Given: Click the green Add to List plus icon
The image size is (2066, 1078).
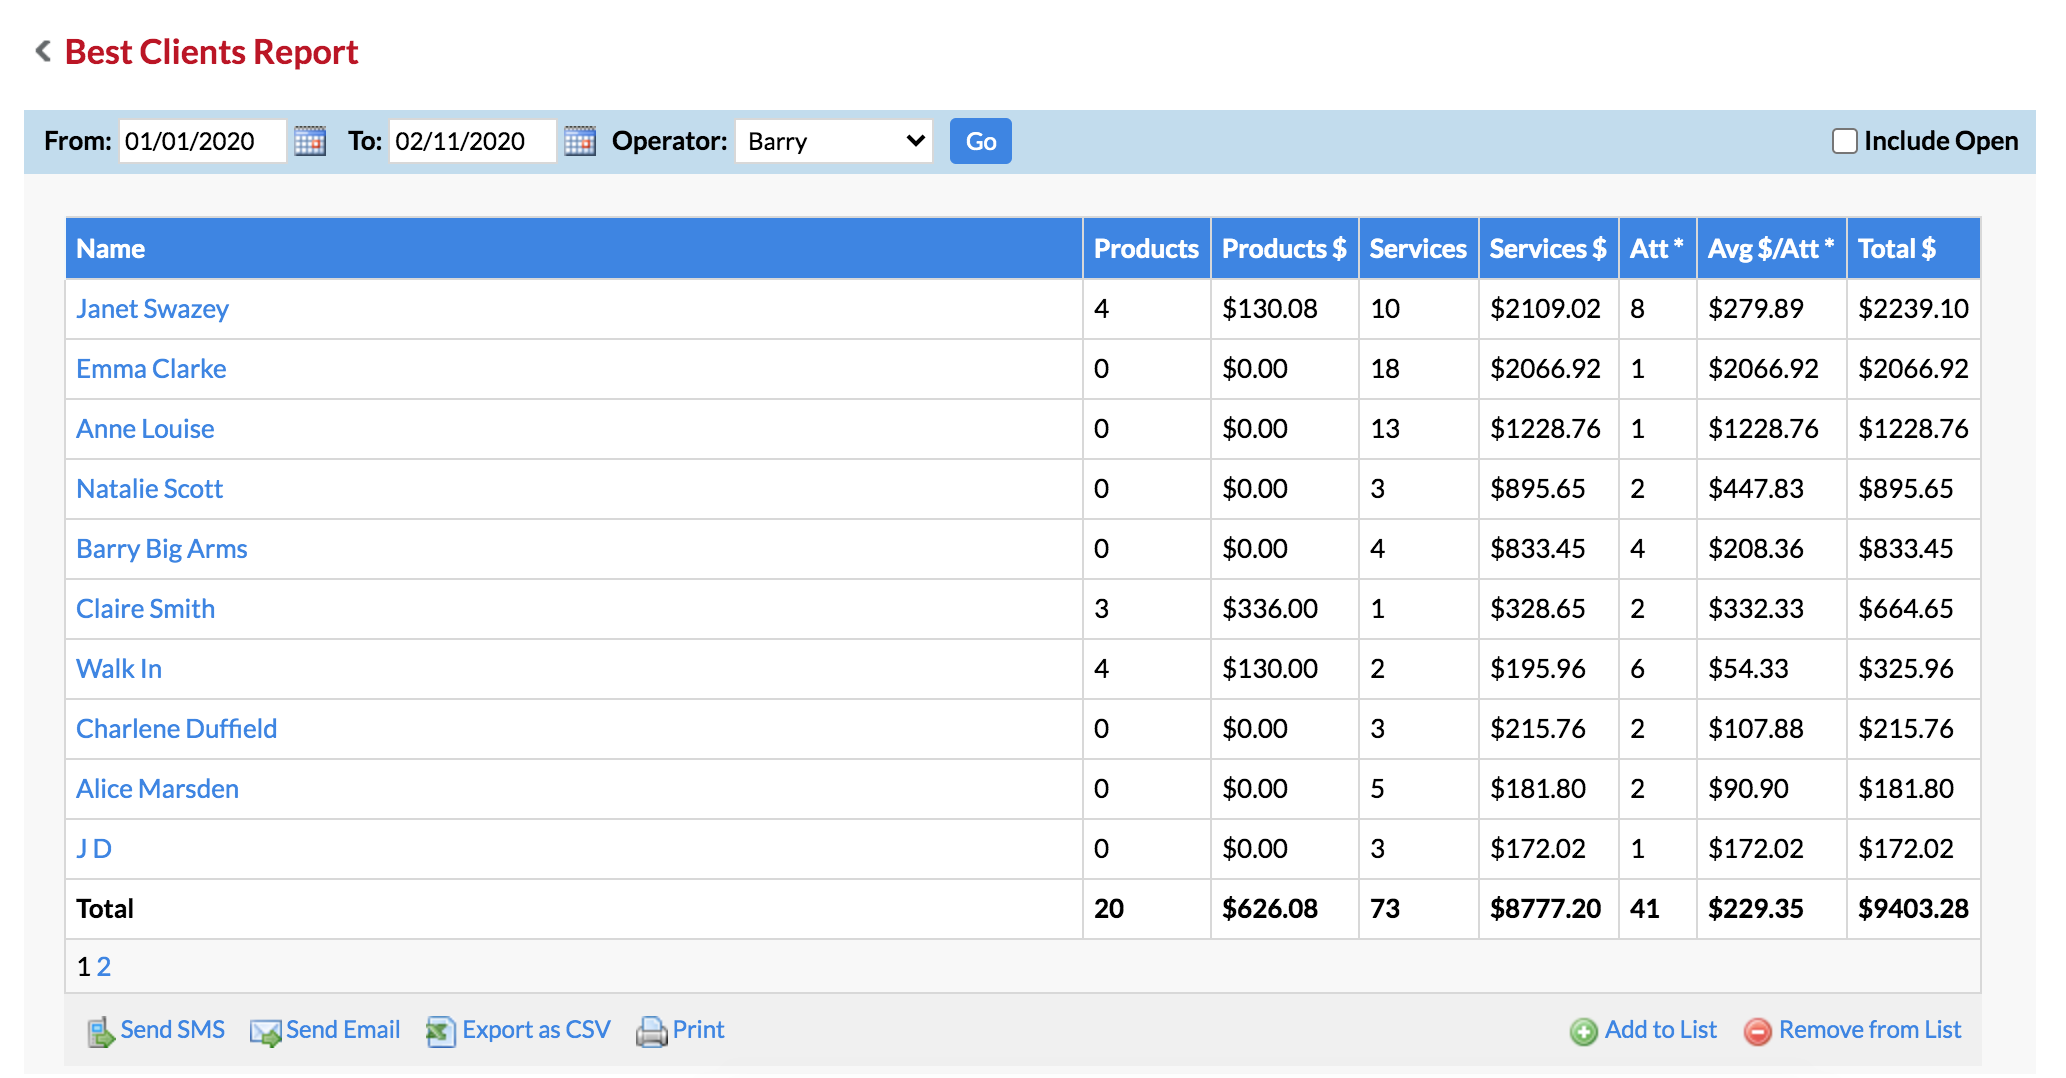Looking at the screenshot, I should click(x=1584, y=1031).
